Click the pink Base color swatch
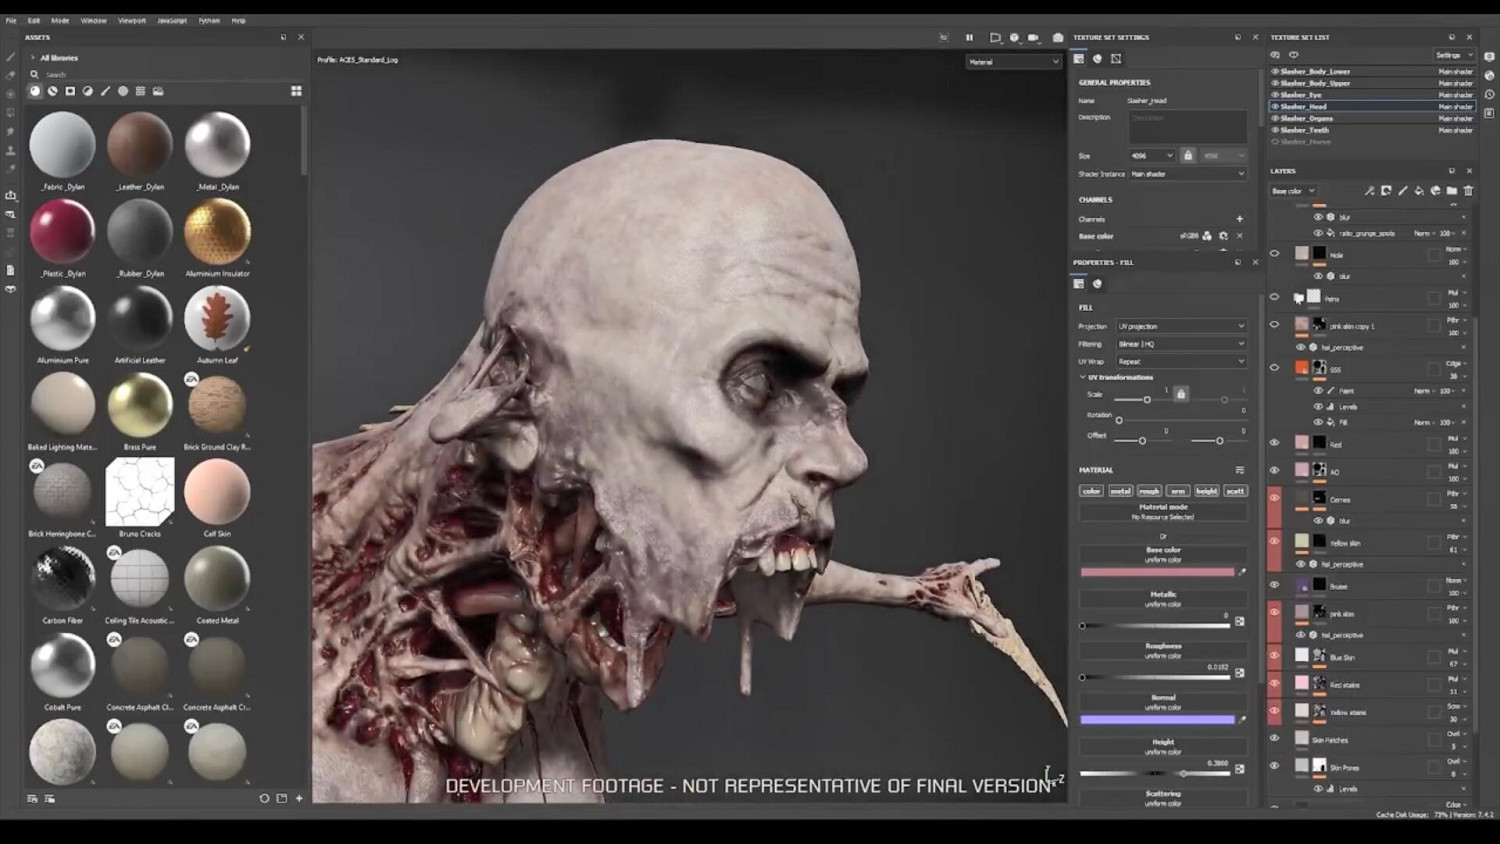The height and width of the screenshot is (844, 1500). click(1157, 572)
